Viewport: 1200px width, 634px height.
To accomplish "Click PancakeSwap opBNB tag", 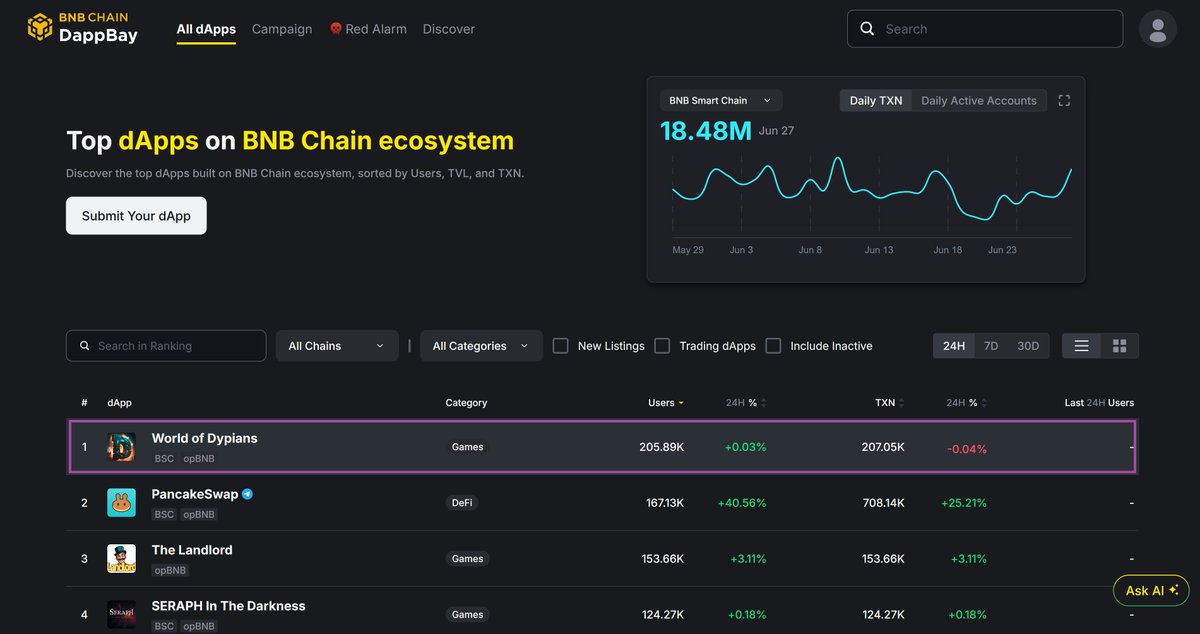I will click(x=199, y=514).
